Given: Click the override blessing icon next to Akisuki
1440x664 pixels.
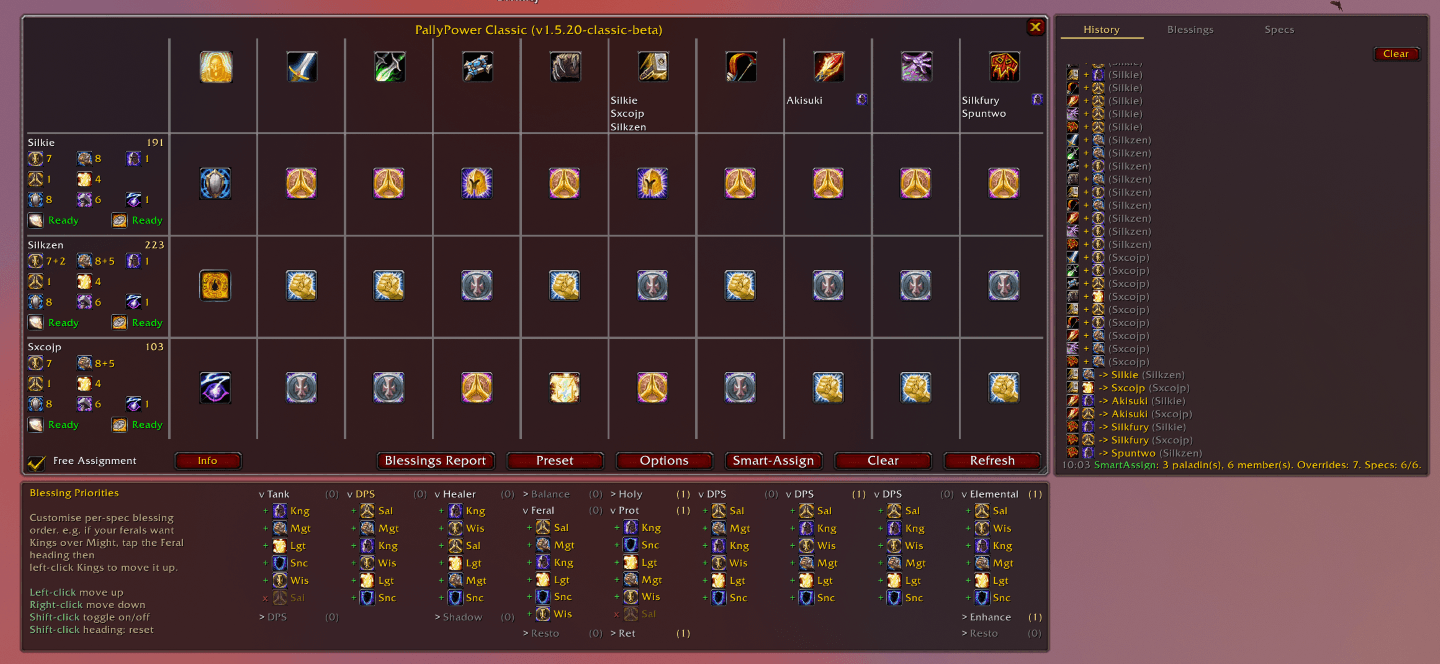Looking at the screenshot, I should (862, 99).
